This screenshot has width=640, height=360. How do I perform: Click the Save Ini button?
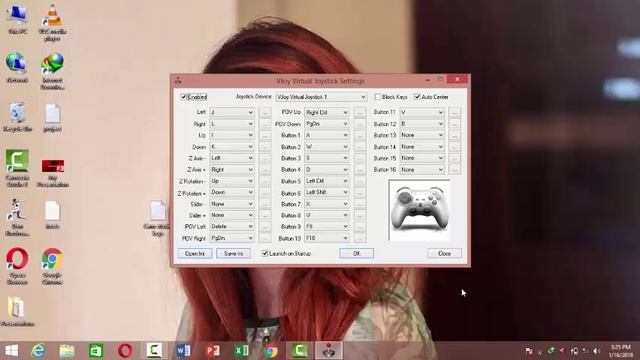[233, 253]
